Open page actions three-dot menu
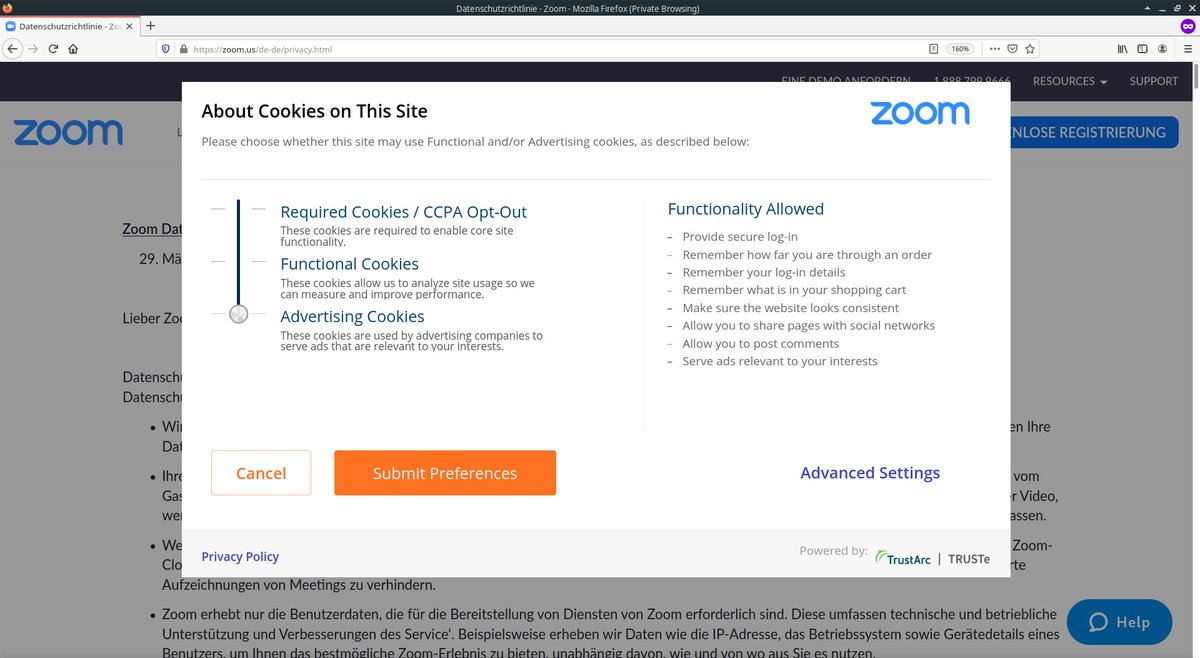The image size is (1200, 658). pos(993,48)
